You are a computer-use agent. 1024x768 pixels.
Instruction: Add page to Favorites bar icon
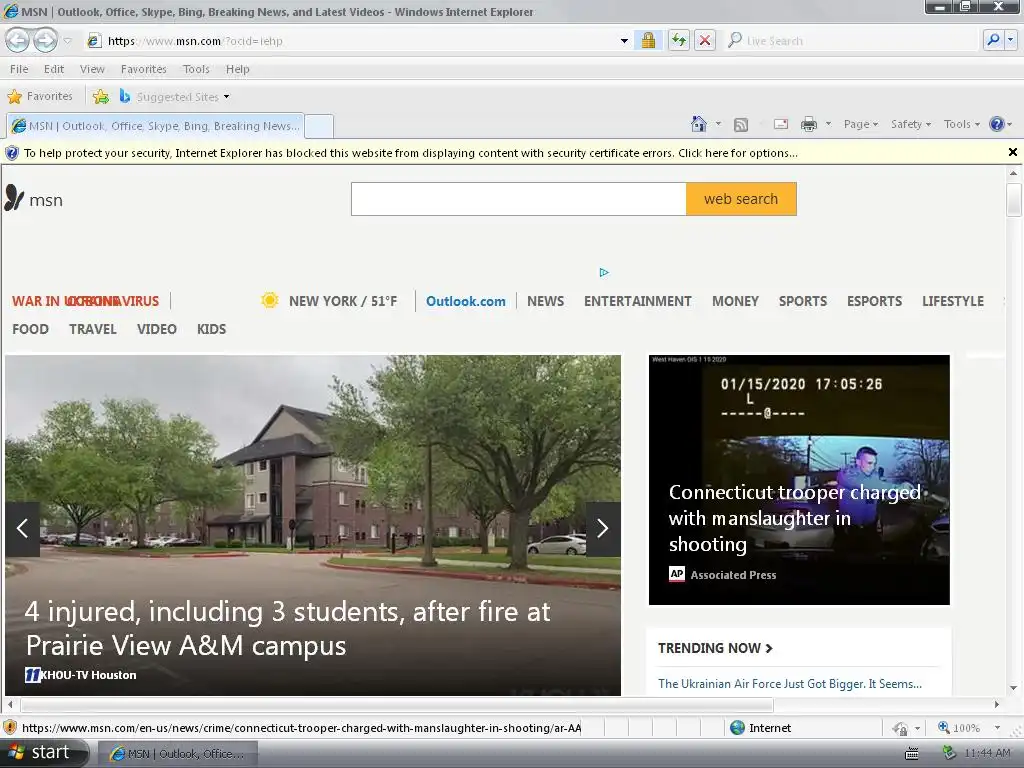coord(101,97)
